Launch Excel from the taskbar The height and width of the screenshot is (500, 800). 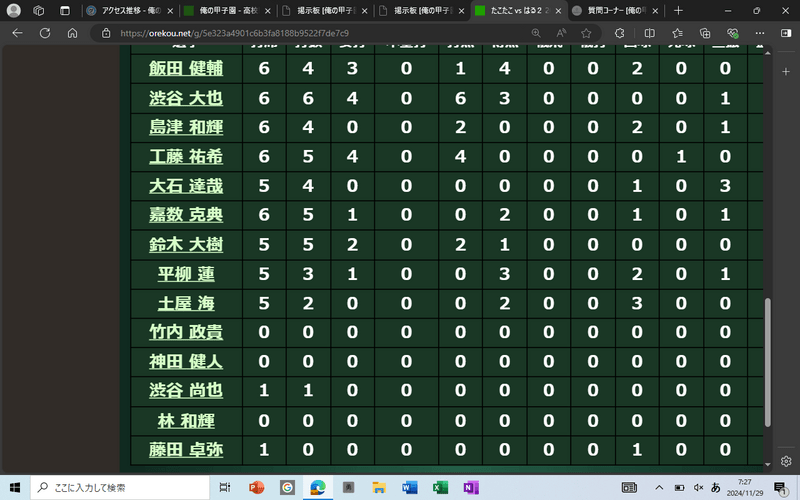click(438, 487)
